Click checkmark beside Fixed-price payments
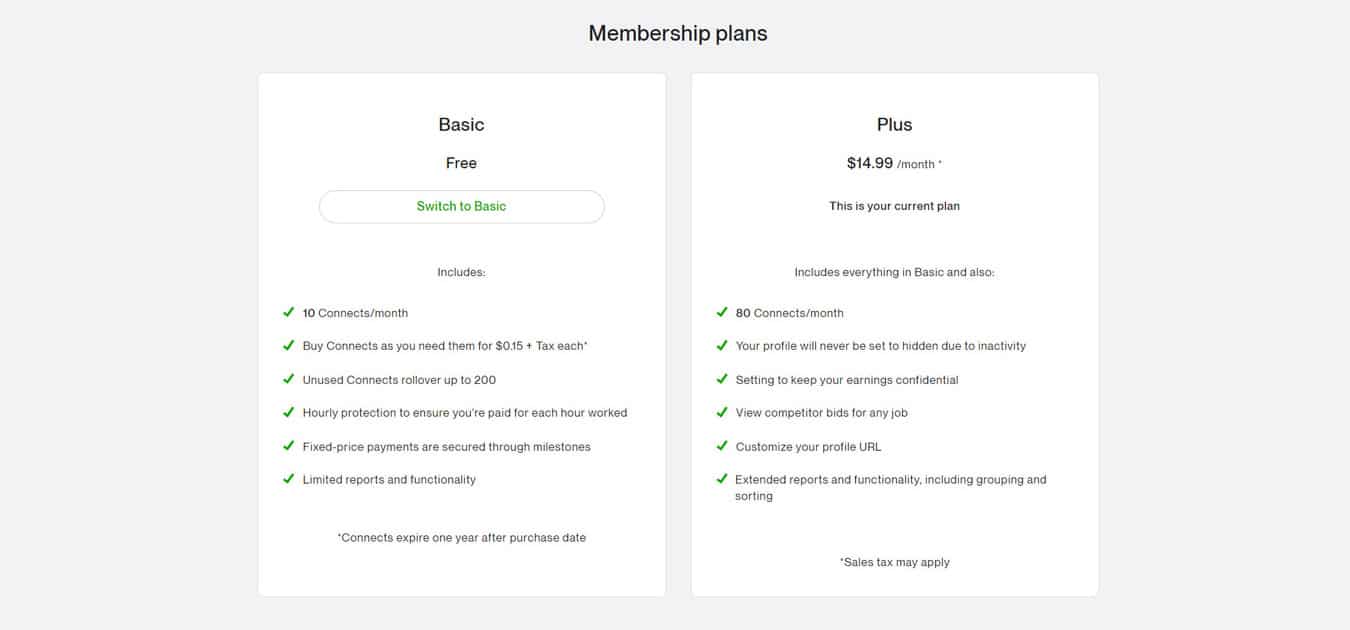1350x630 pixels. pyautogui.click(x=289, y=447)
